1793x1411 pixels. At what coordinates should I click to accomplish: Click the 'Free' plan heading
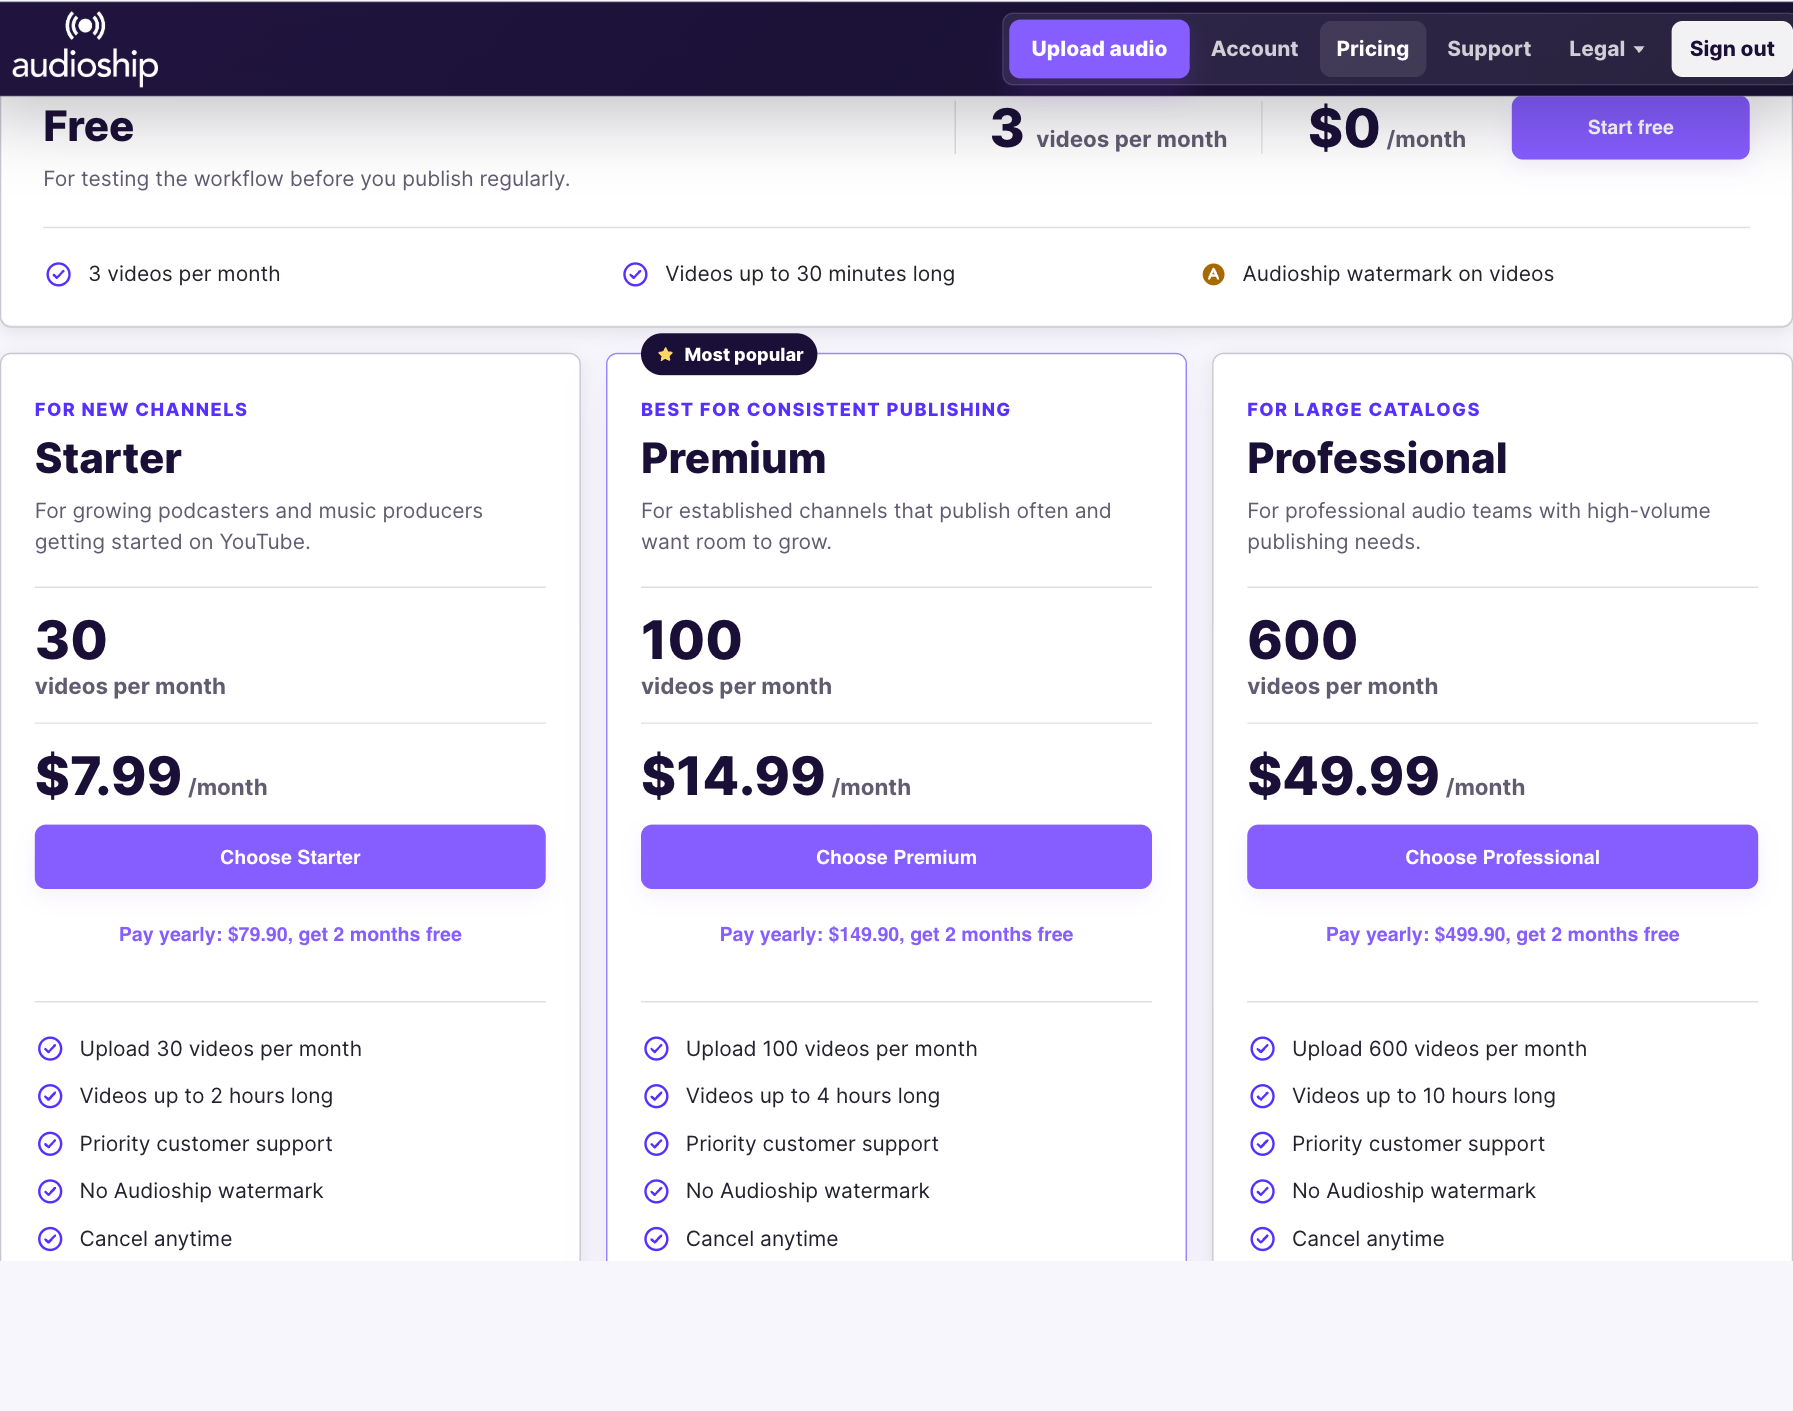pyautogui.click(x=88, y=127)
